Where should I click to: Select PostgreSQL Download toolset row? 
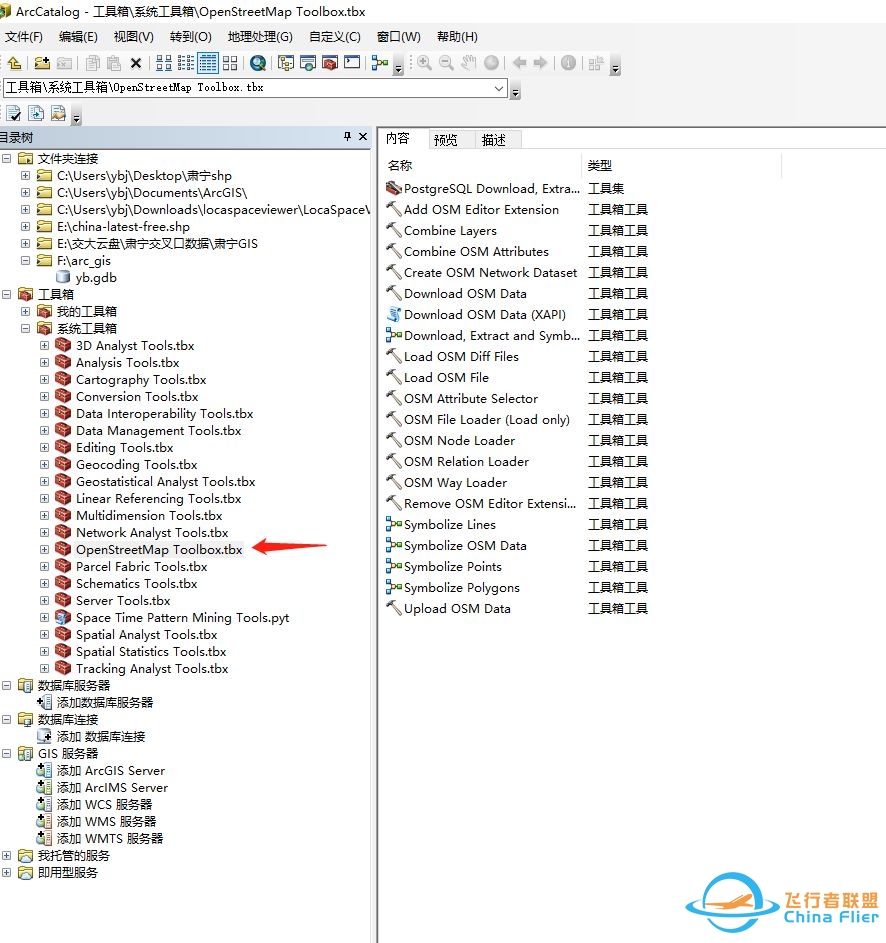(x=491, y=189)
